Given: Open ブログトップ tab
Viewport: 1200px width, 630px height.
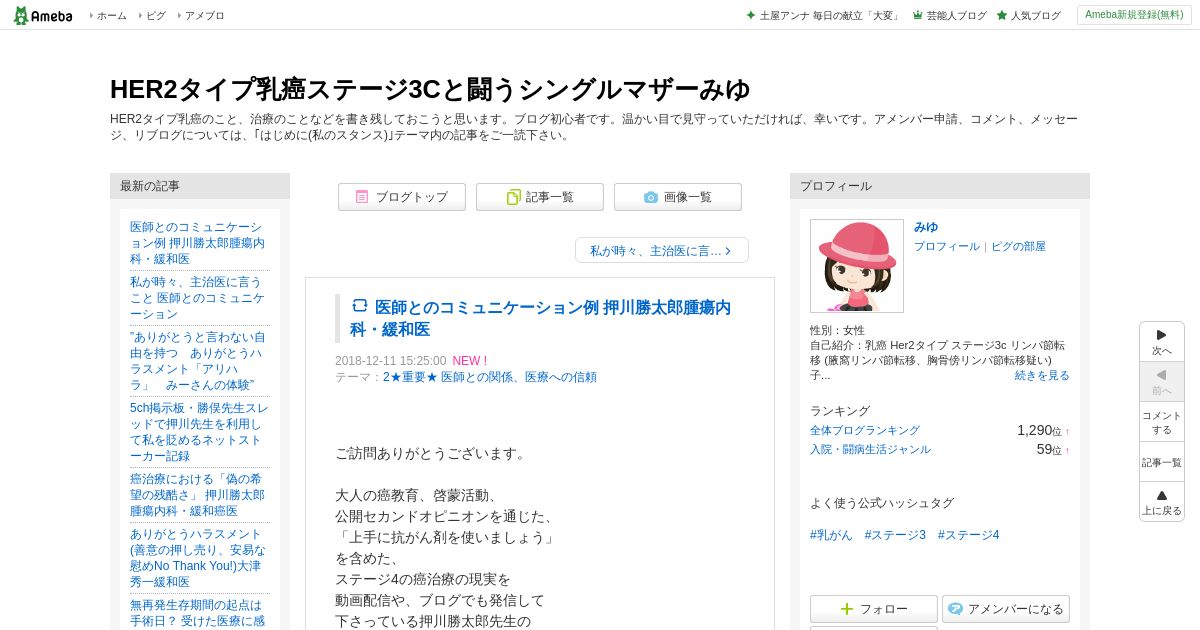Looking at the screenshot, I should tap(402, 197).
